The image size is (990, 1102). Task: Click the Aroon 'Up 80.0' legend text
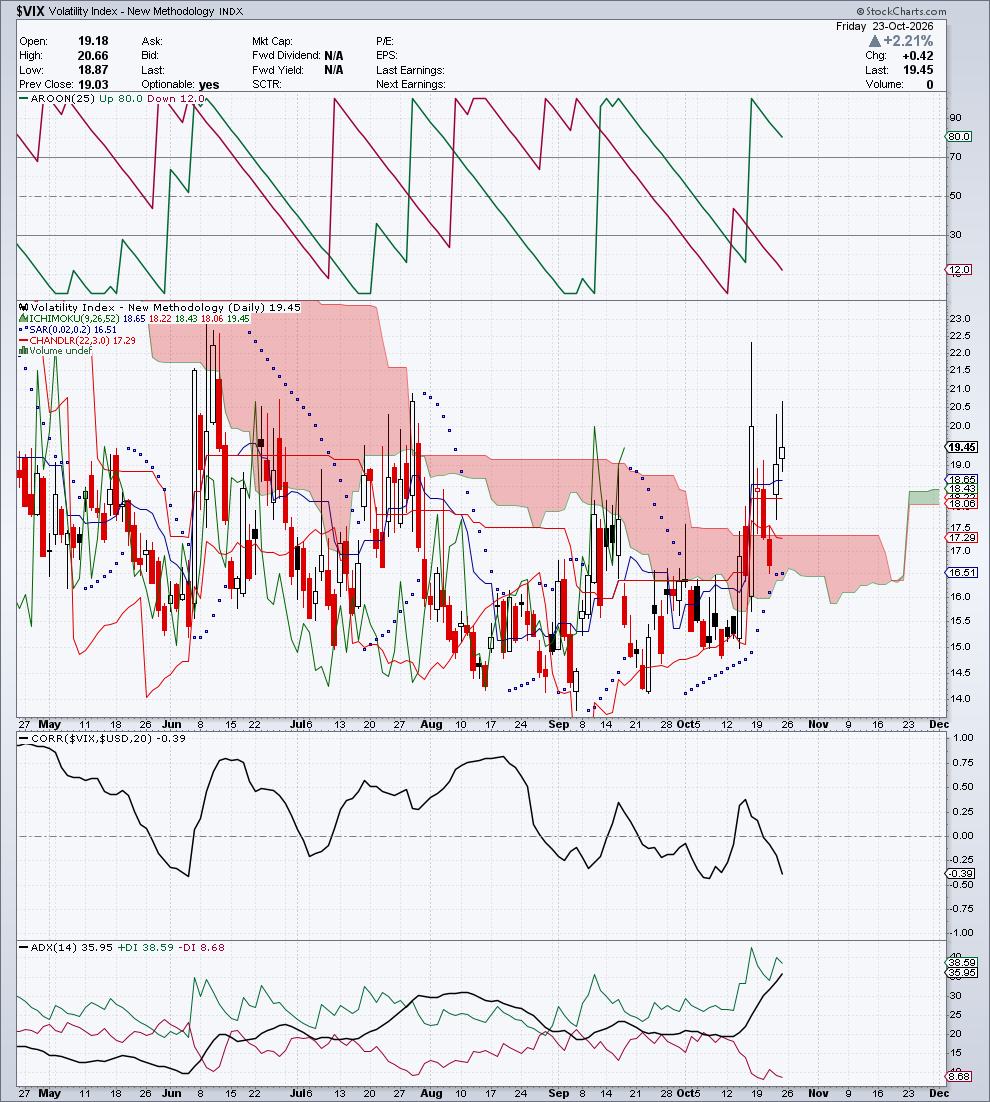click(x=121, y=98)
